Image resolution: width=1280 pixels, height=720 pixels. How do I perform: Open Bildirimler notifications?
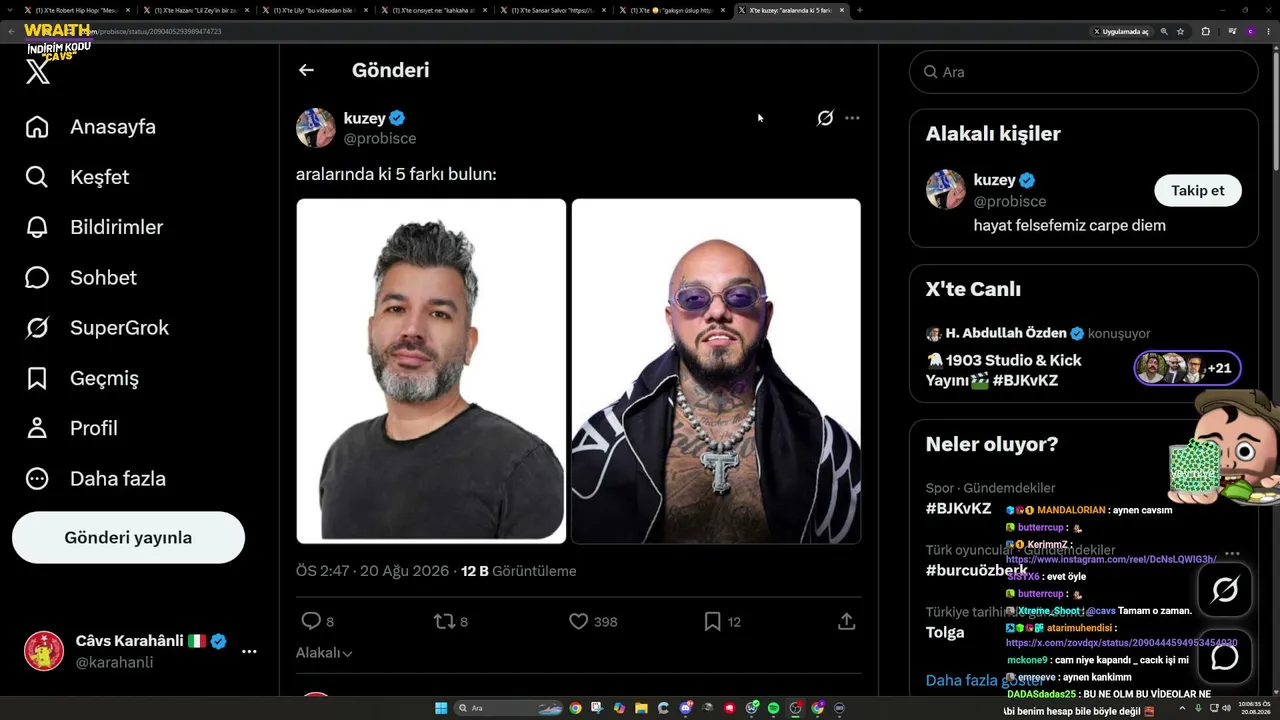pos(94,227)
